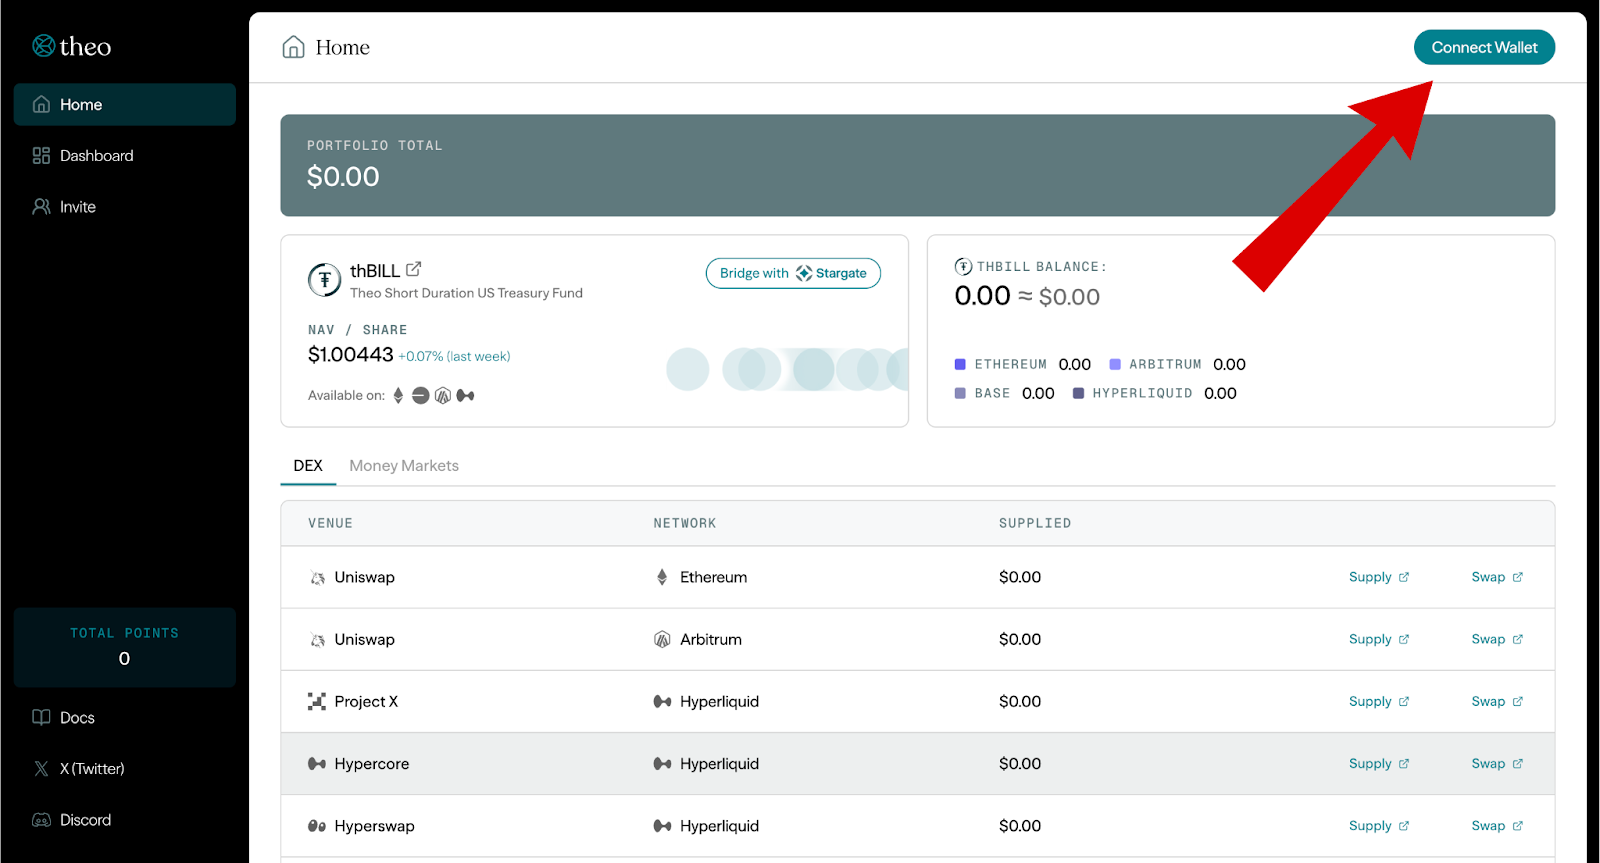The height and width of the screenshot is (863, 1600).
Task: Click the Hyperliquid icon beside Available on
Action: (465, 396)
